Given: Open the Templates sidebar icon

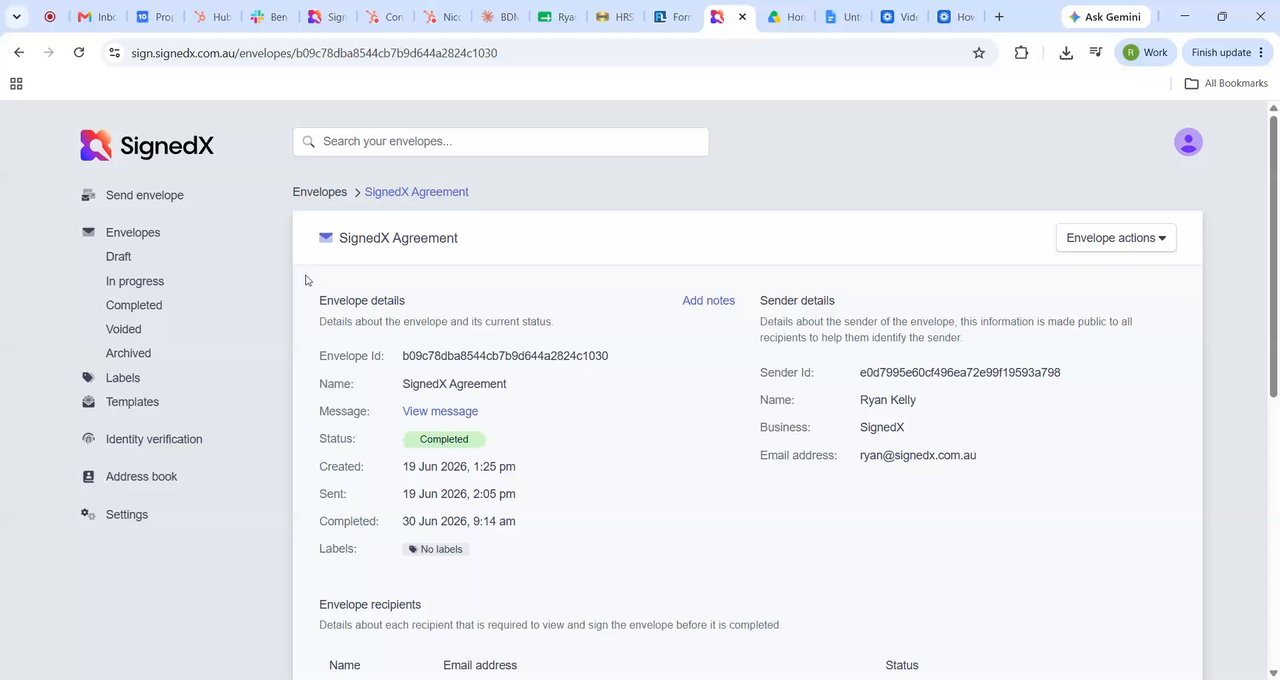Looking at the screenshot, I should point(88,402).
